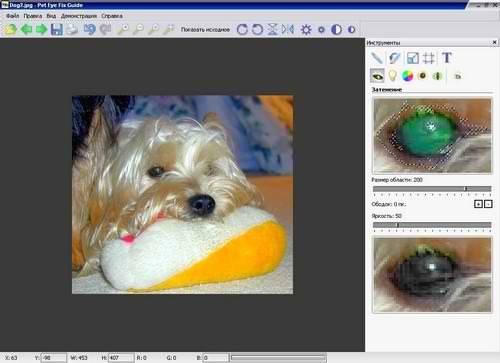
Task: Click the 'W: 453' status text
Action: click(x=79, y=358)
